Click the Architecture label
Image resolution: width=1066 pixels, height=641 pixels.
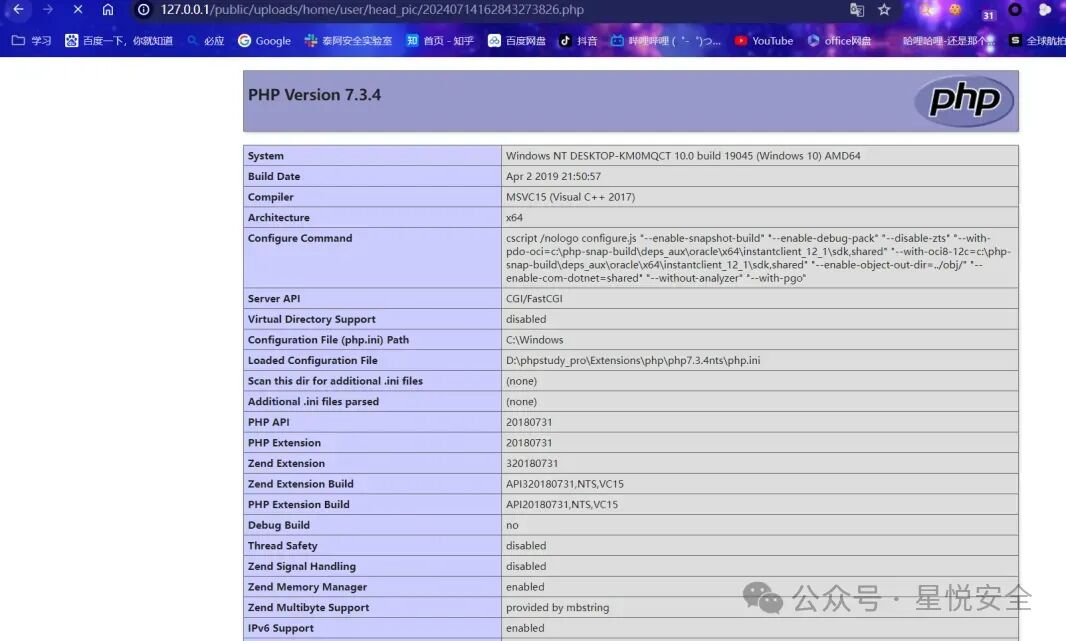tap(279, 218)
